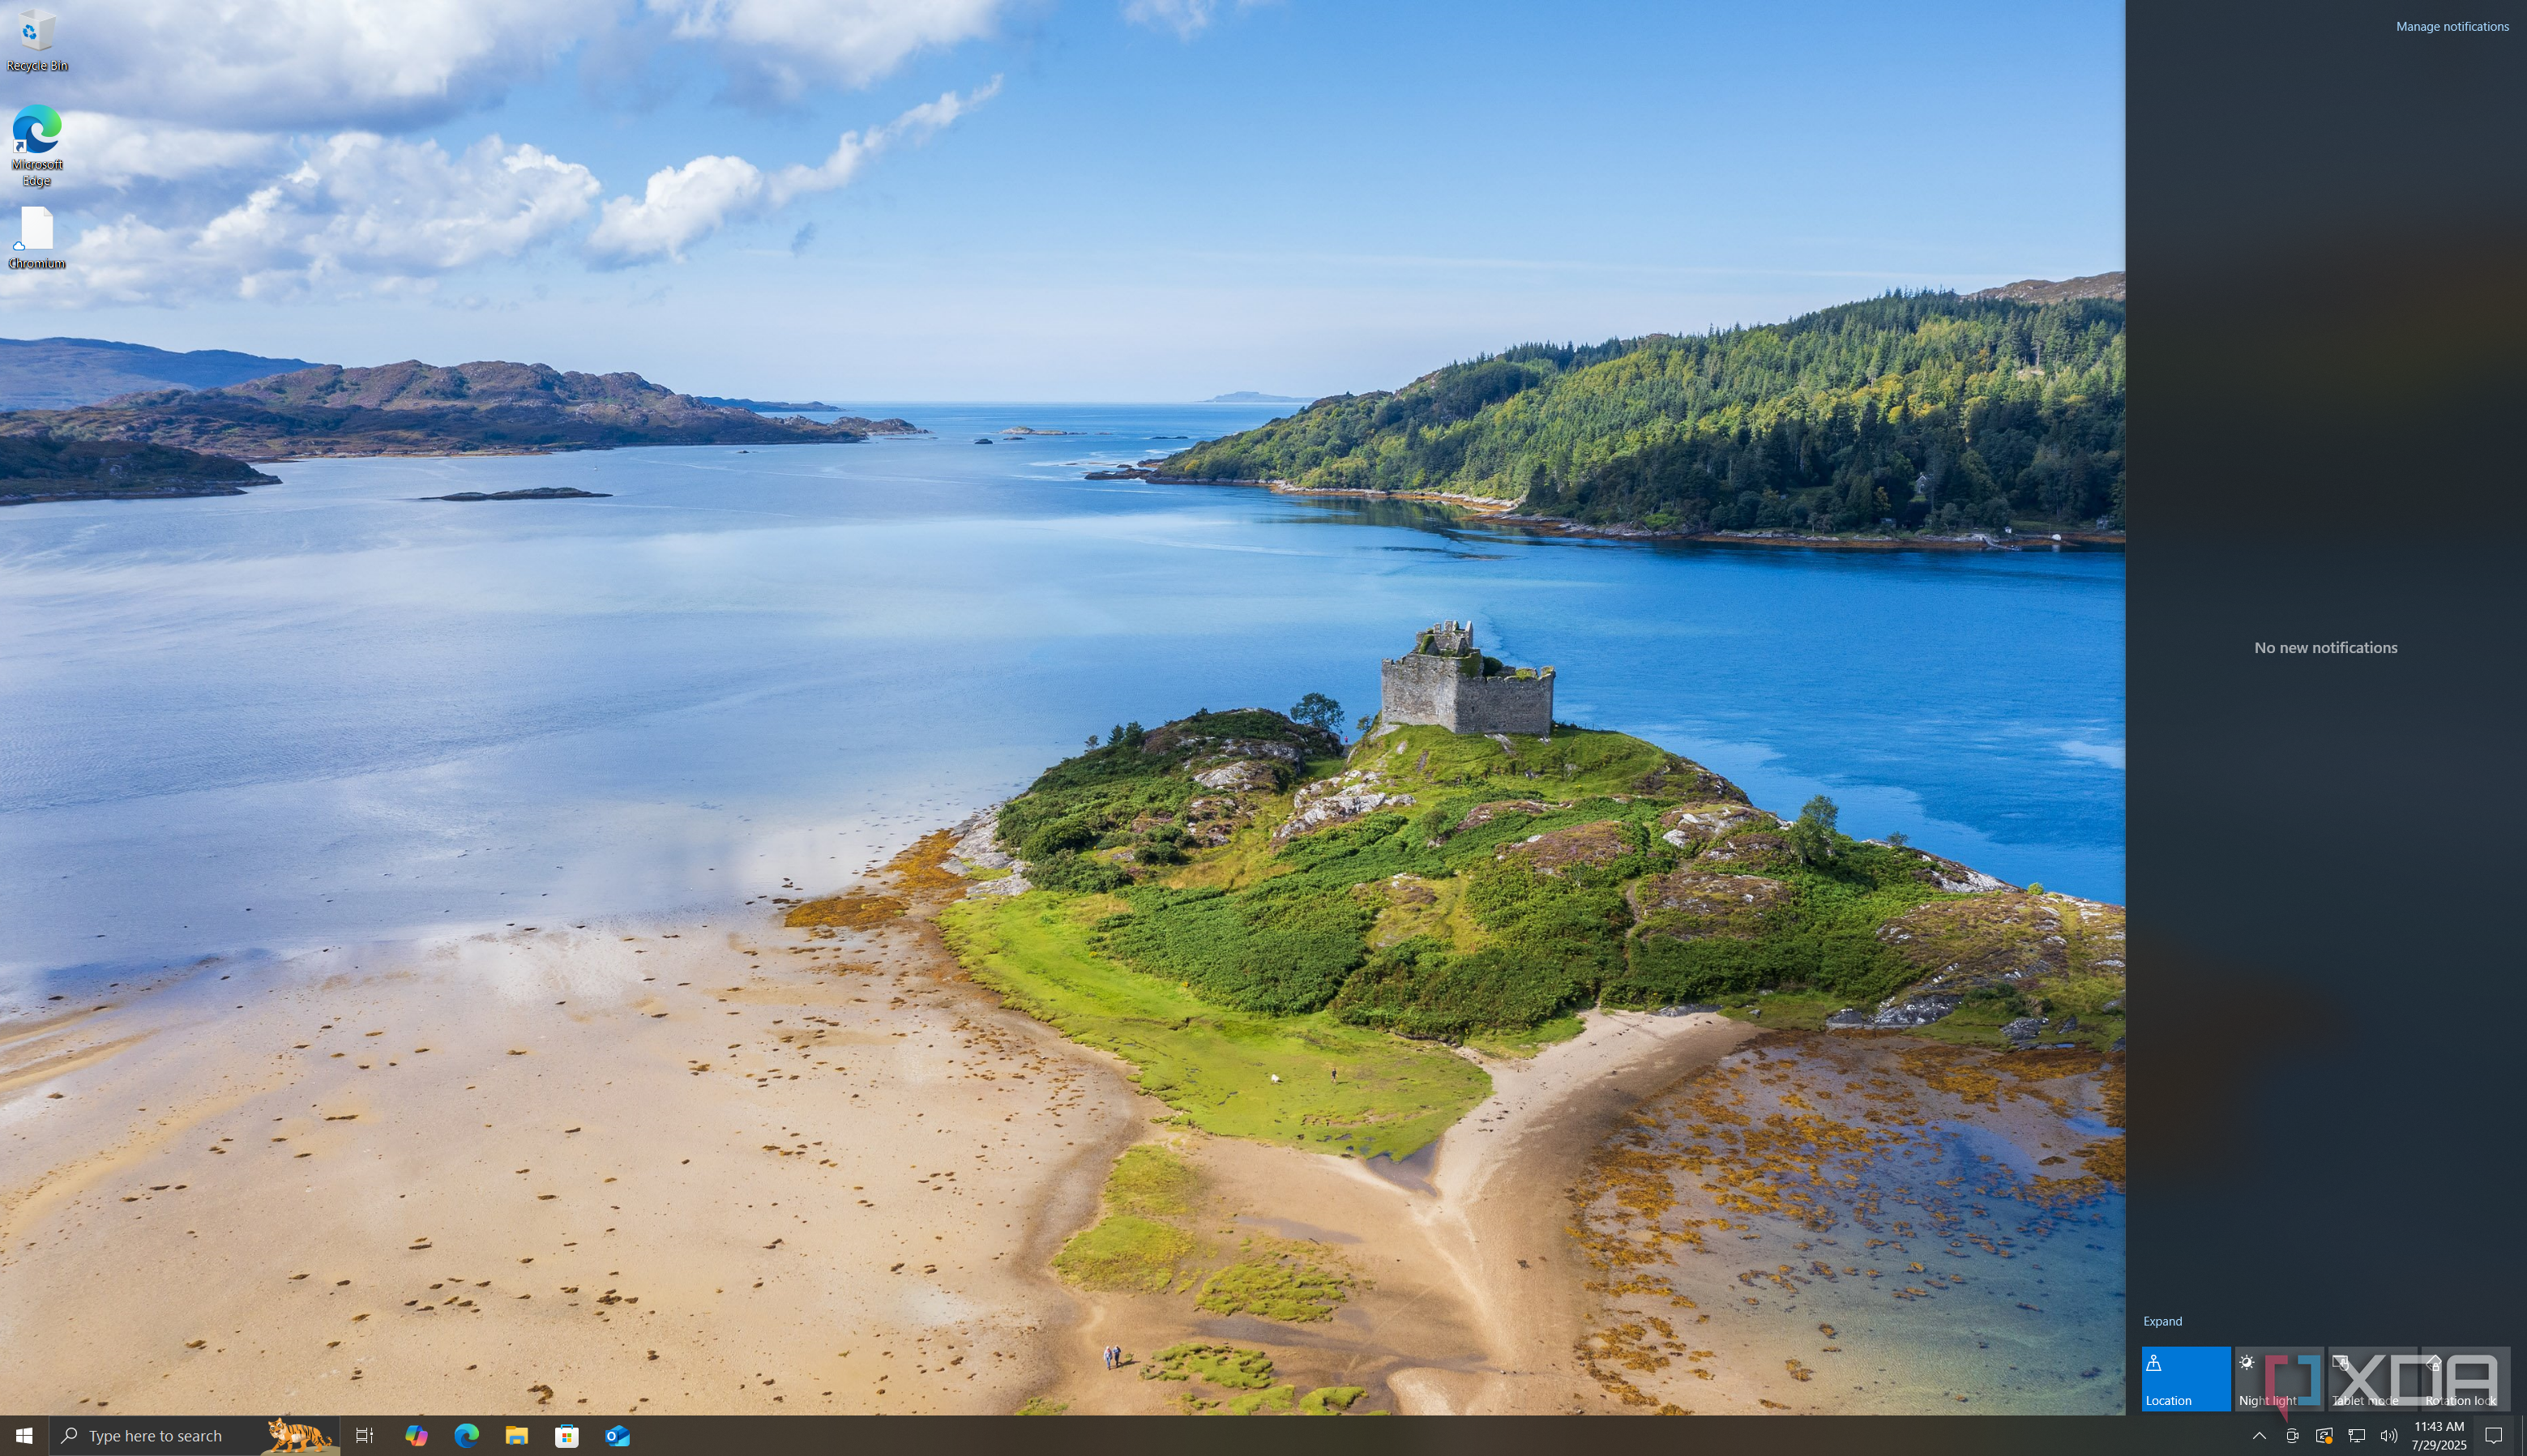Screen dimensions: 2527x1456
Task: Toggle Tablet mode quick action
Action: pos(2372,1379)
